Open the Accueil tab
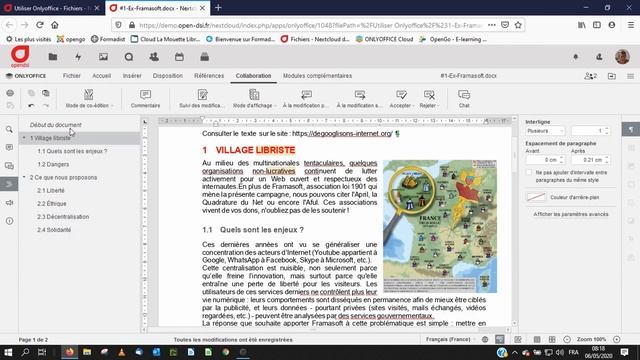This screenshot has width=640, height=360. 102,76
